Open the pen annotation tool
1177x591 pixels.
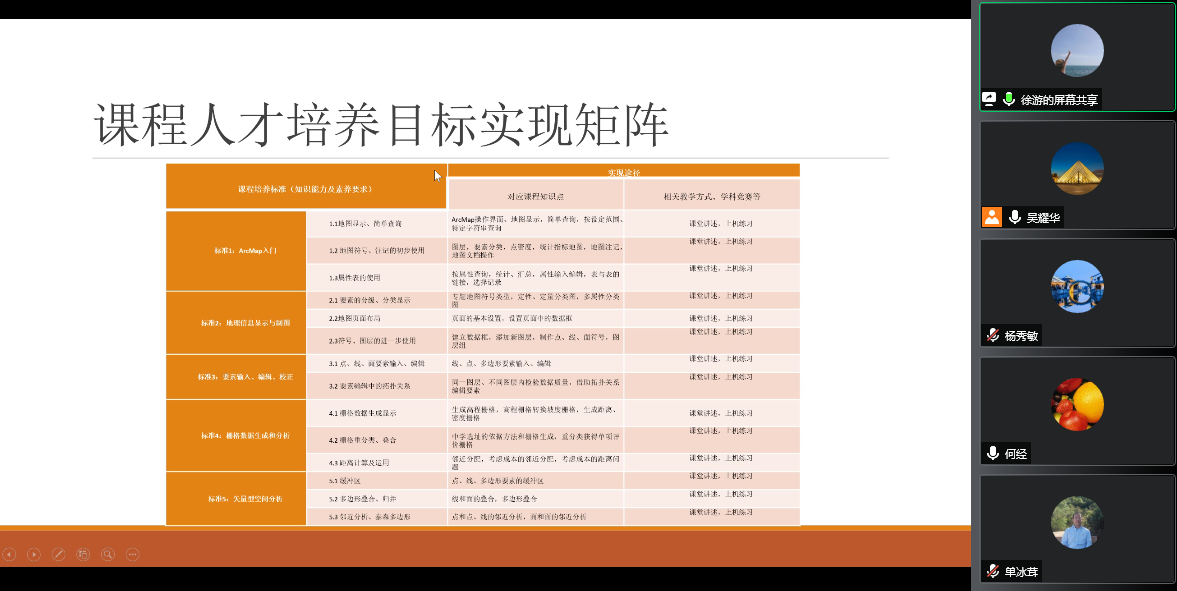pyautogui.click(x=59, y=554)
